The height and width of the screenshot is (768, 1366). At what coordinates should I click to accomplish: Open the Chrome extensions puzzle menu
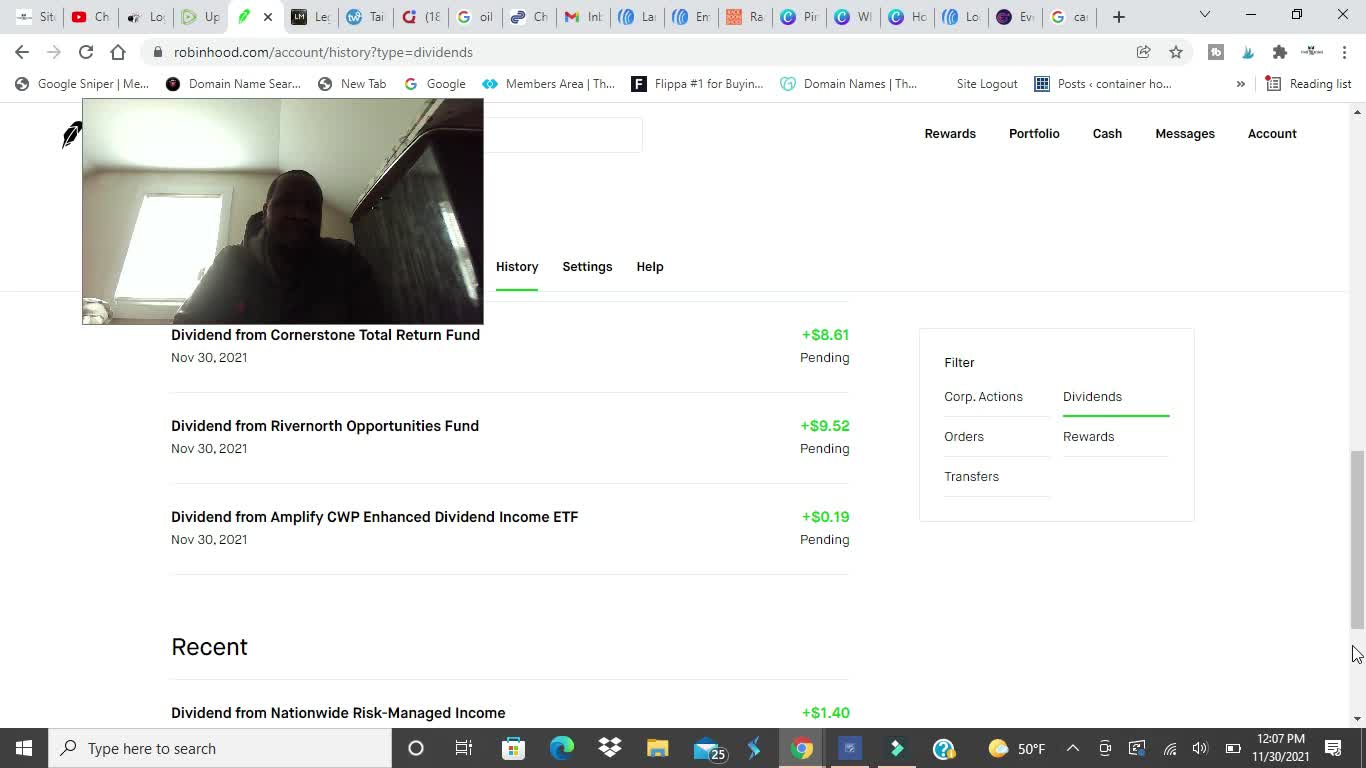pyautogui.click(x=1279, y=52)
